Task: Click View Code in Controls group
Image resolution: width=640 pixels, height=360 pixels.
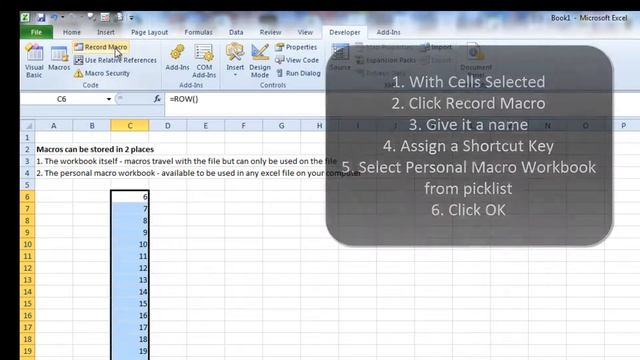Action: [x=297, y=60]
